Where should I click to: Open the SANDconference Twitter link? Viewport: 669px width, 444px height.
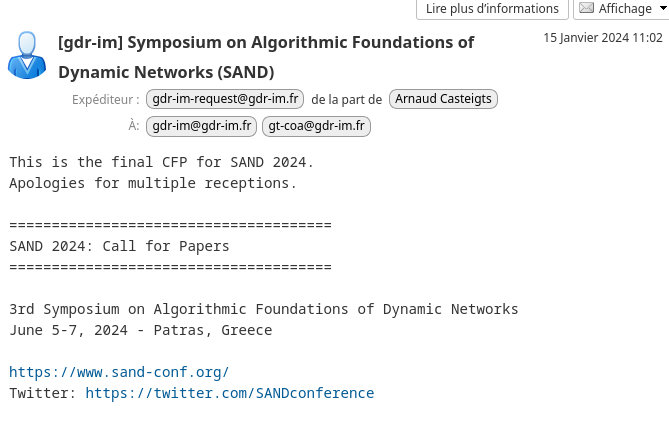click(230, 393)
